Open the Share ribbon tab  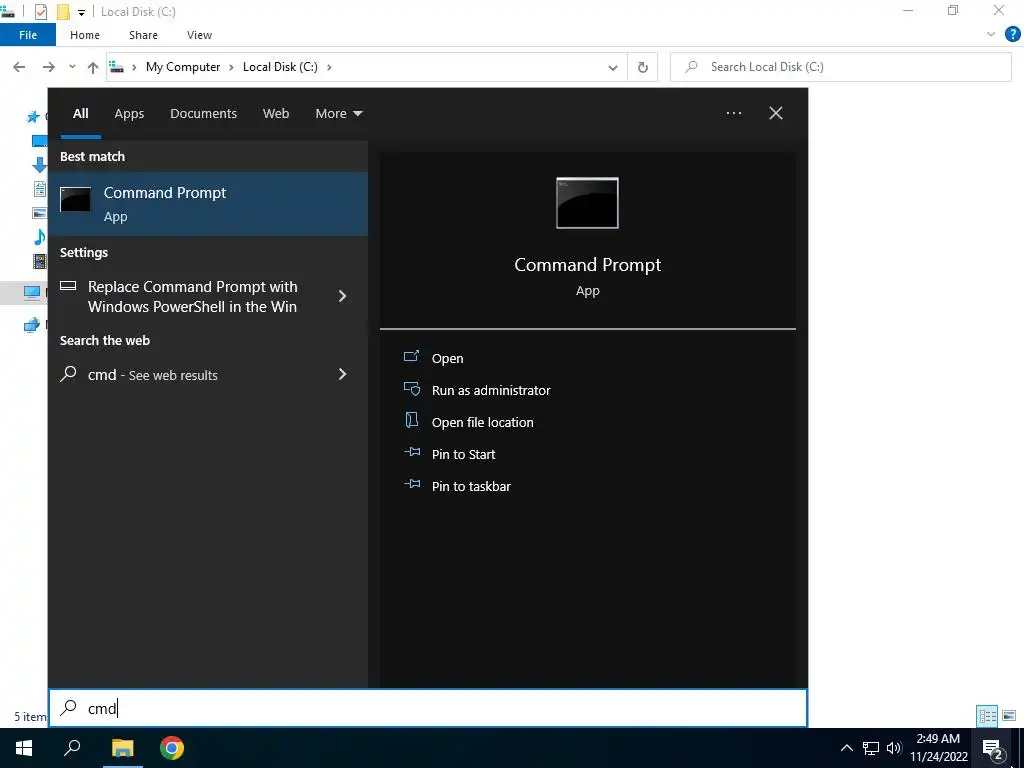[x=143, y=35]
